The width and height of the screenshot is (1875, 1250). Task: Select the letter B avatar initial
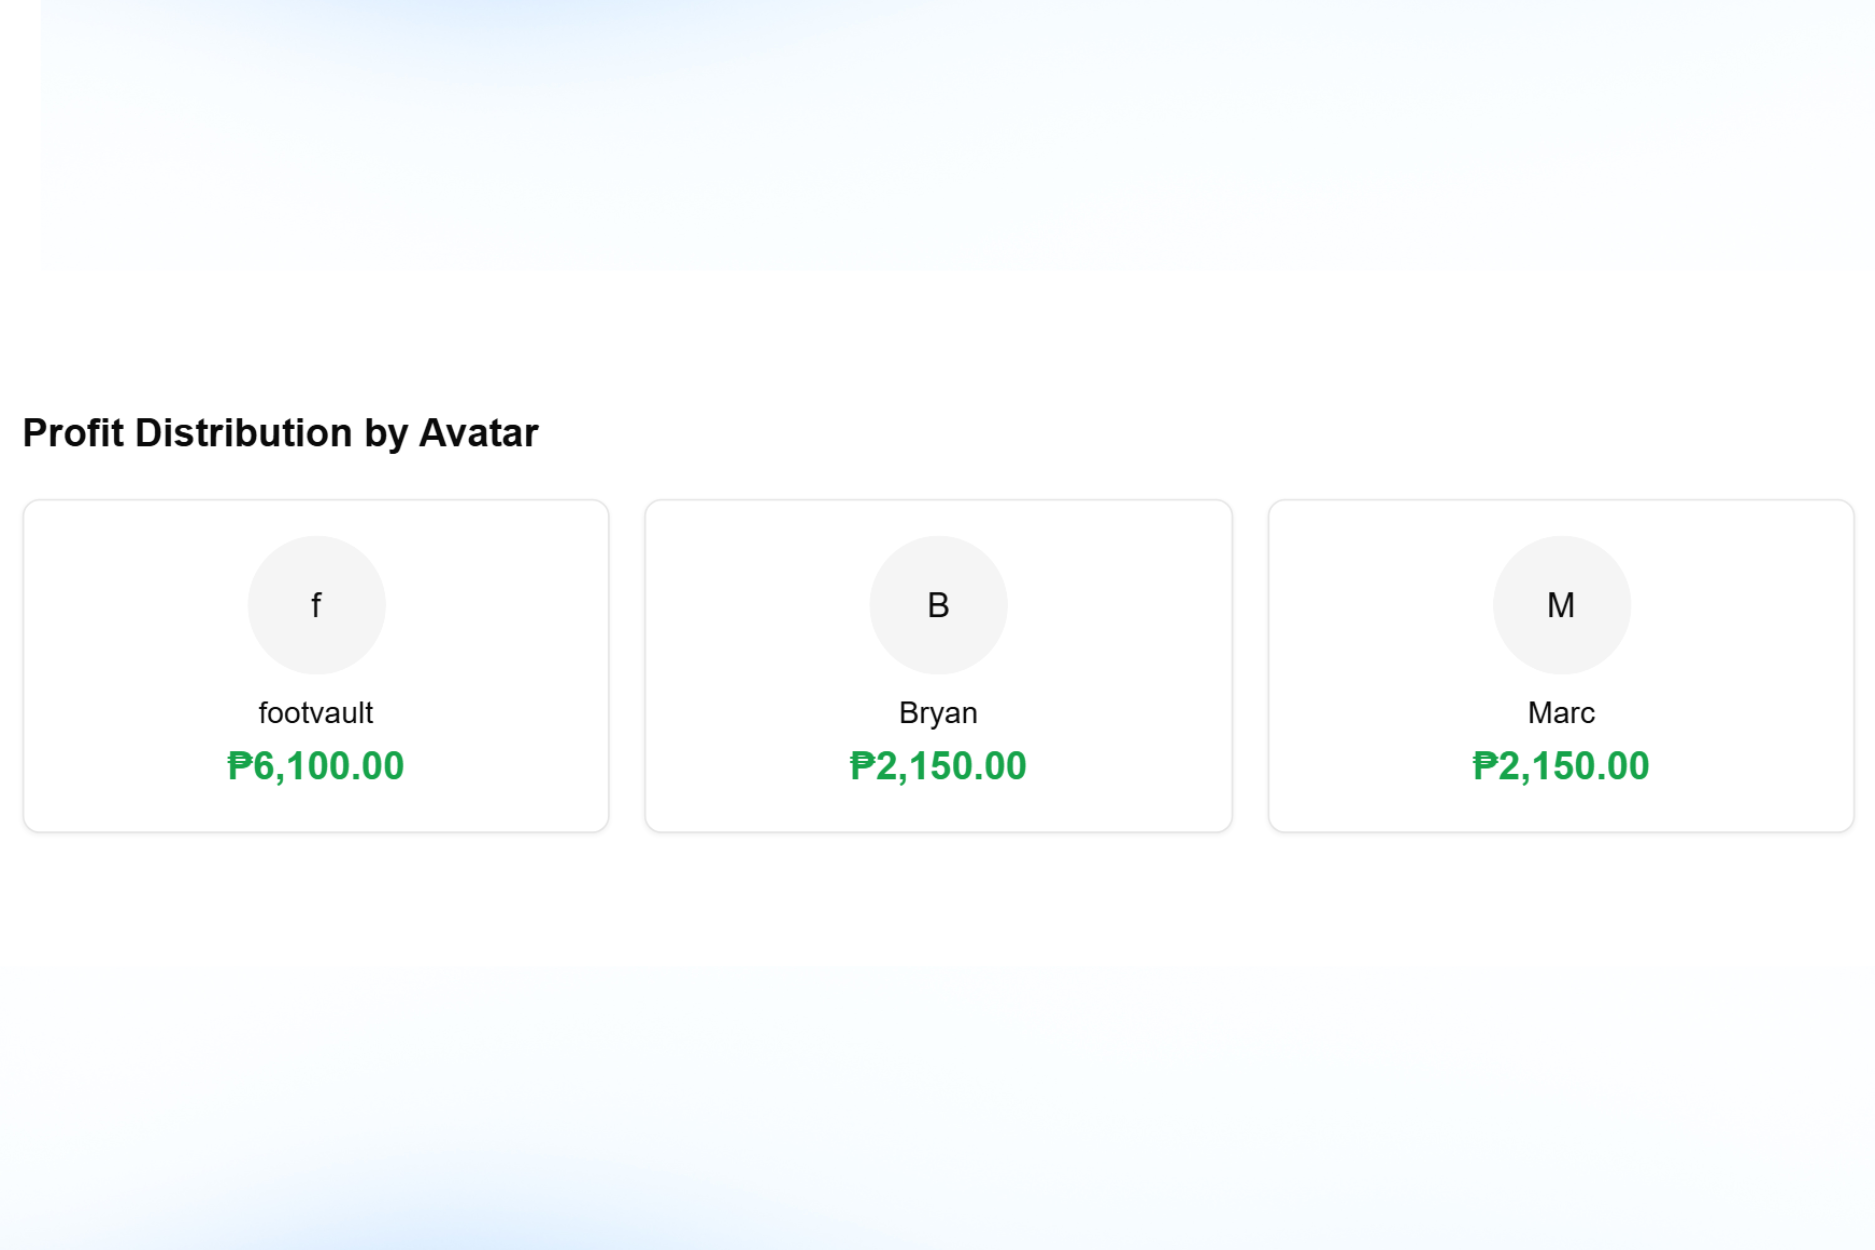point(938,605)
